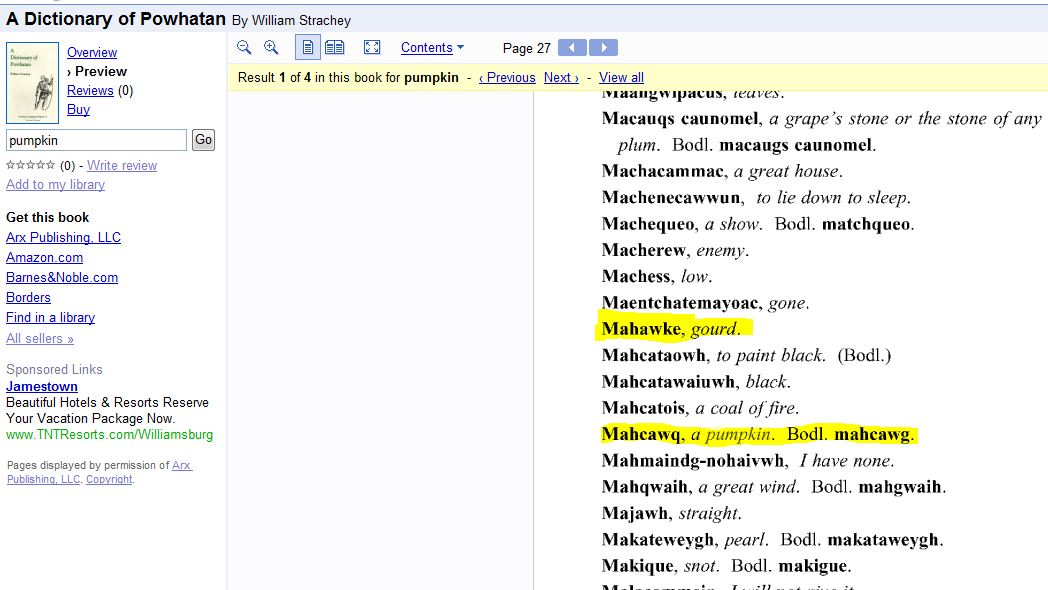Open the Overview section
The image size is (1048, 590).
(92, 52)
